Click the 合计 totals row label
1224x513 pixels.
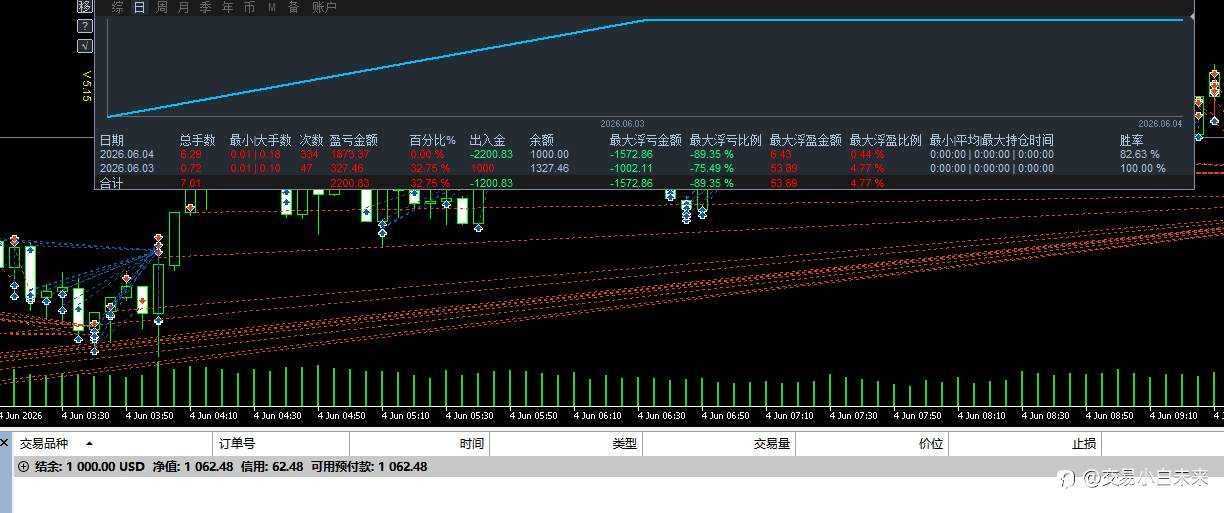coord(112,183)
